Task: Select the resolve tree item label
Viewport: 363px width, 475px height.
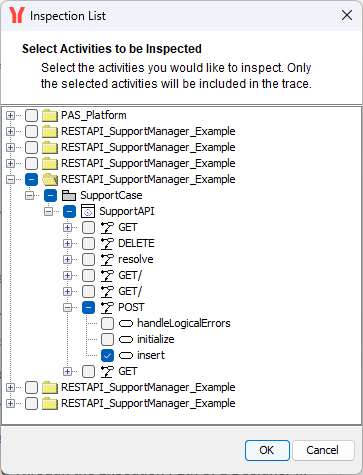Action: tap(136, 259)
